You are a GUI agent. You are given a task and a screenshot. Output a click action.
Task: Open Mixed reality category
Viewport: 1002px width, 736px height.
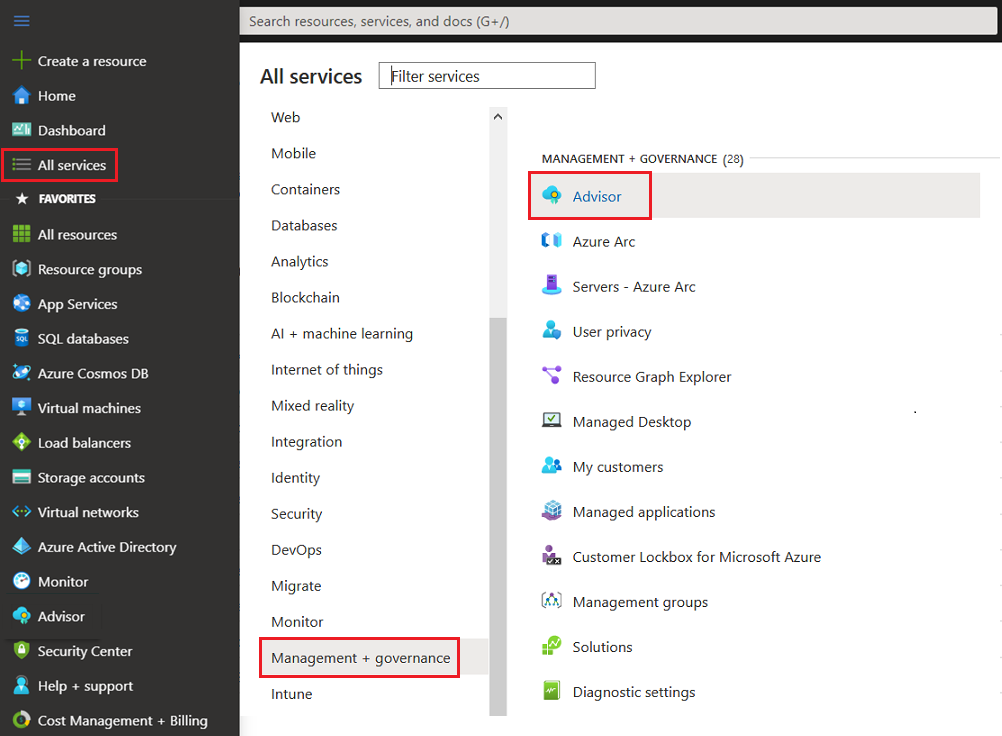312,406
